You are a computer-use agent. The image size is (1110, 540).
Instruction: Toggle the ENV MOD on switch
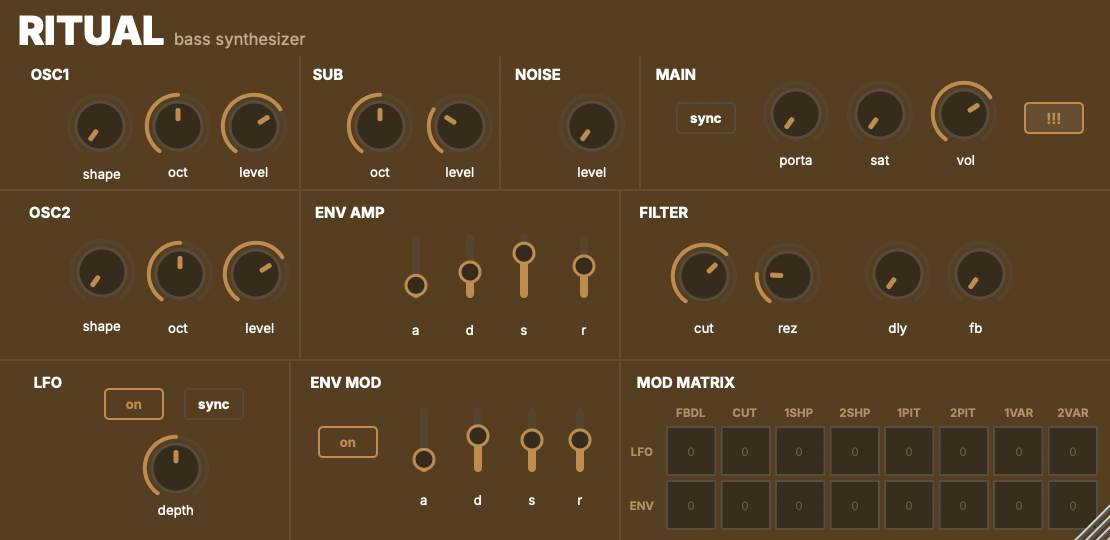pyautogui.click(x=348, y=442)
